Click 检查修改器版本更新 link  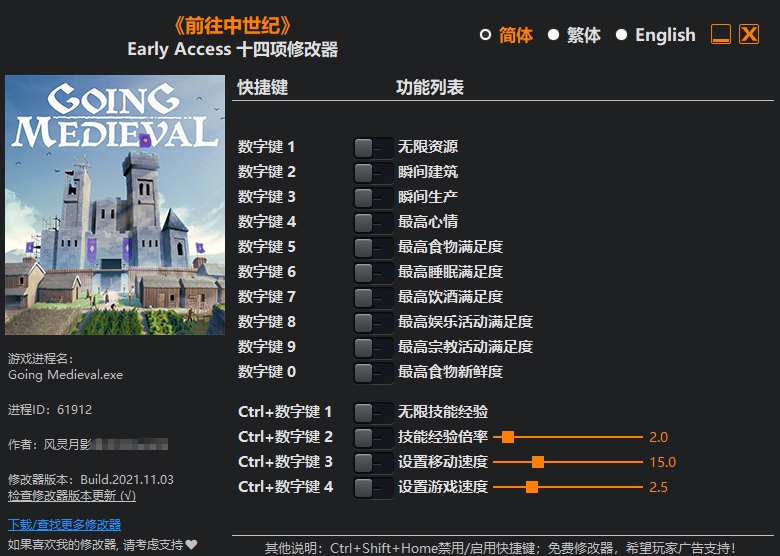point(72,496)
